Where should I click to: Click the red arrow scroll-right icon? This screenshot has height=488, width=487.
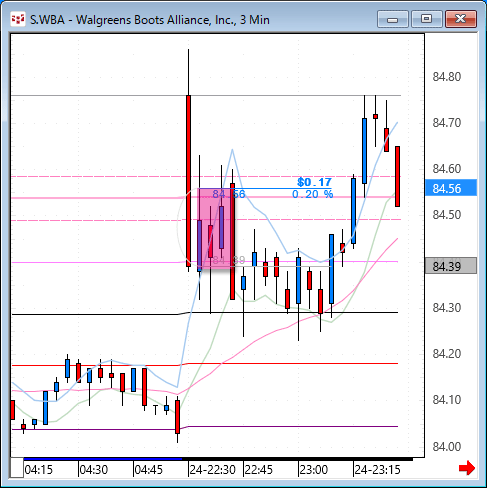(x=467, y=468)
